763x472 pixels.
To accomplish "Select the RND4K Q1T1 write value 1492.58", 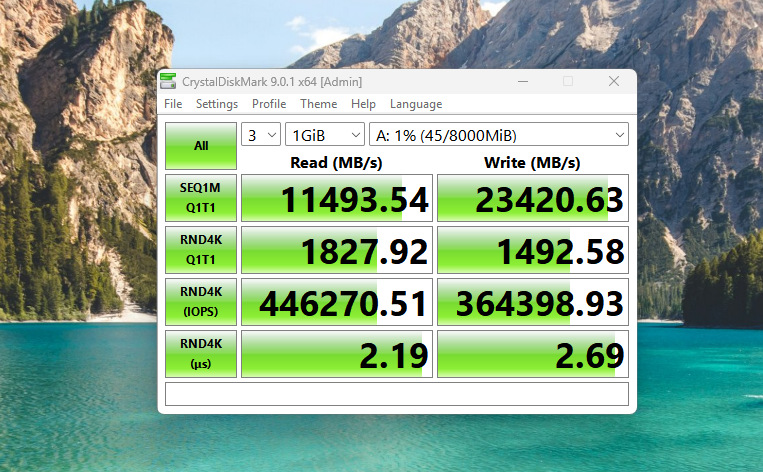I will (x=533, y=250).
